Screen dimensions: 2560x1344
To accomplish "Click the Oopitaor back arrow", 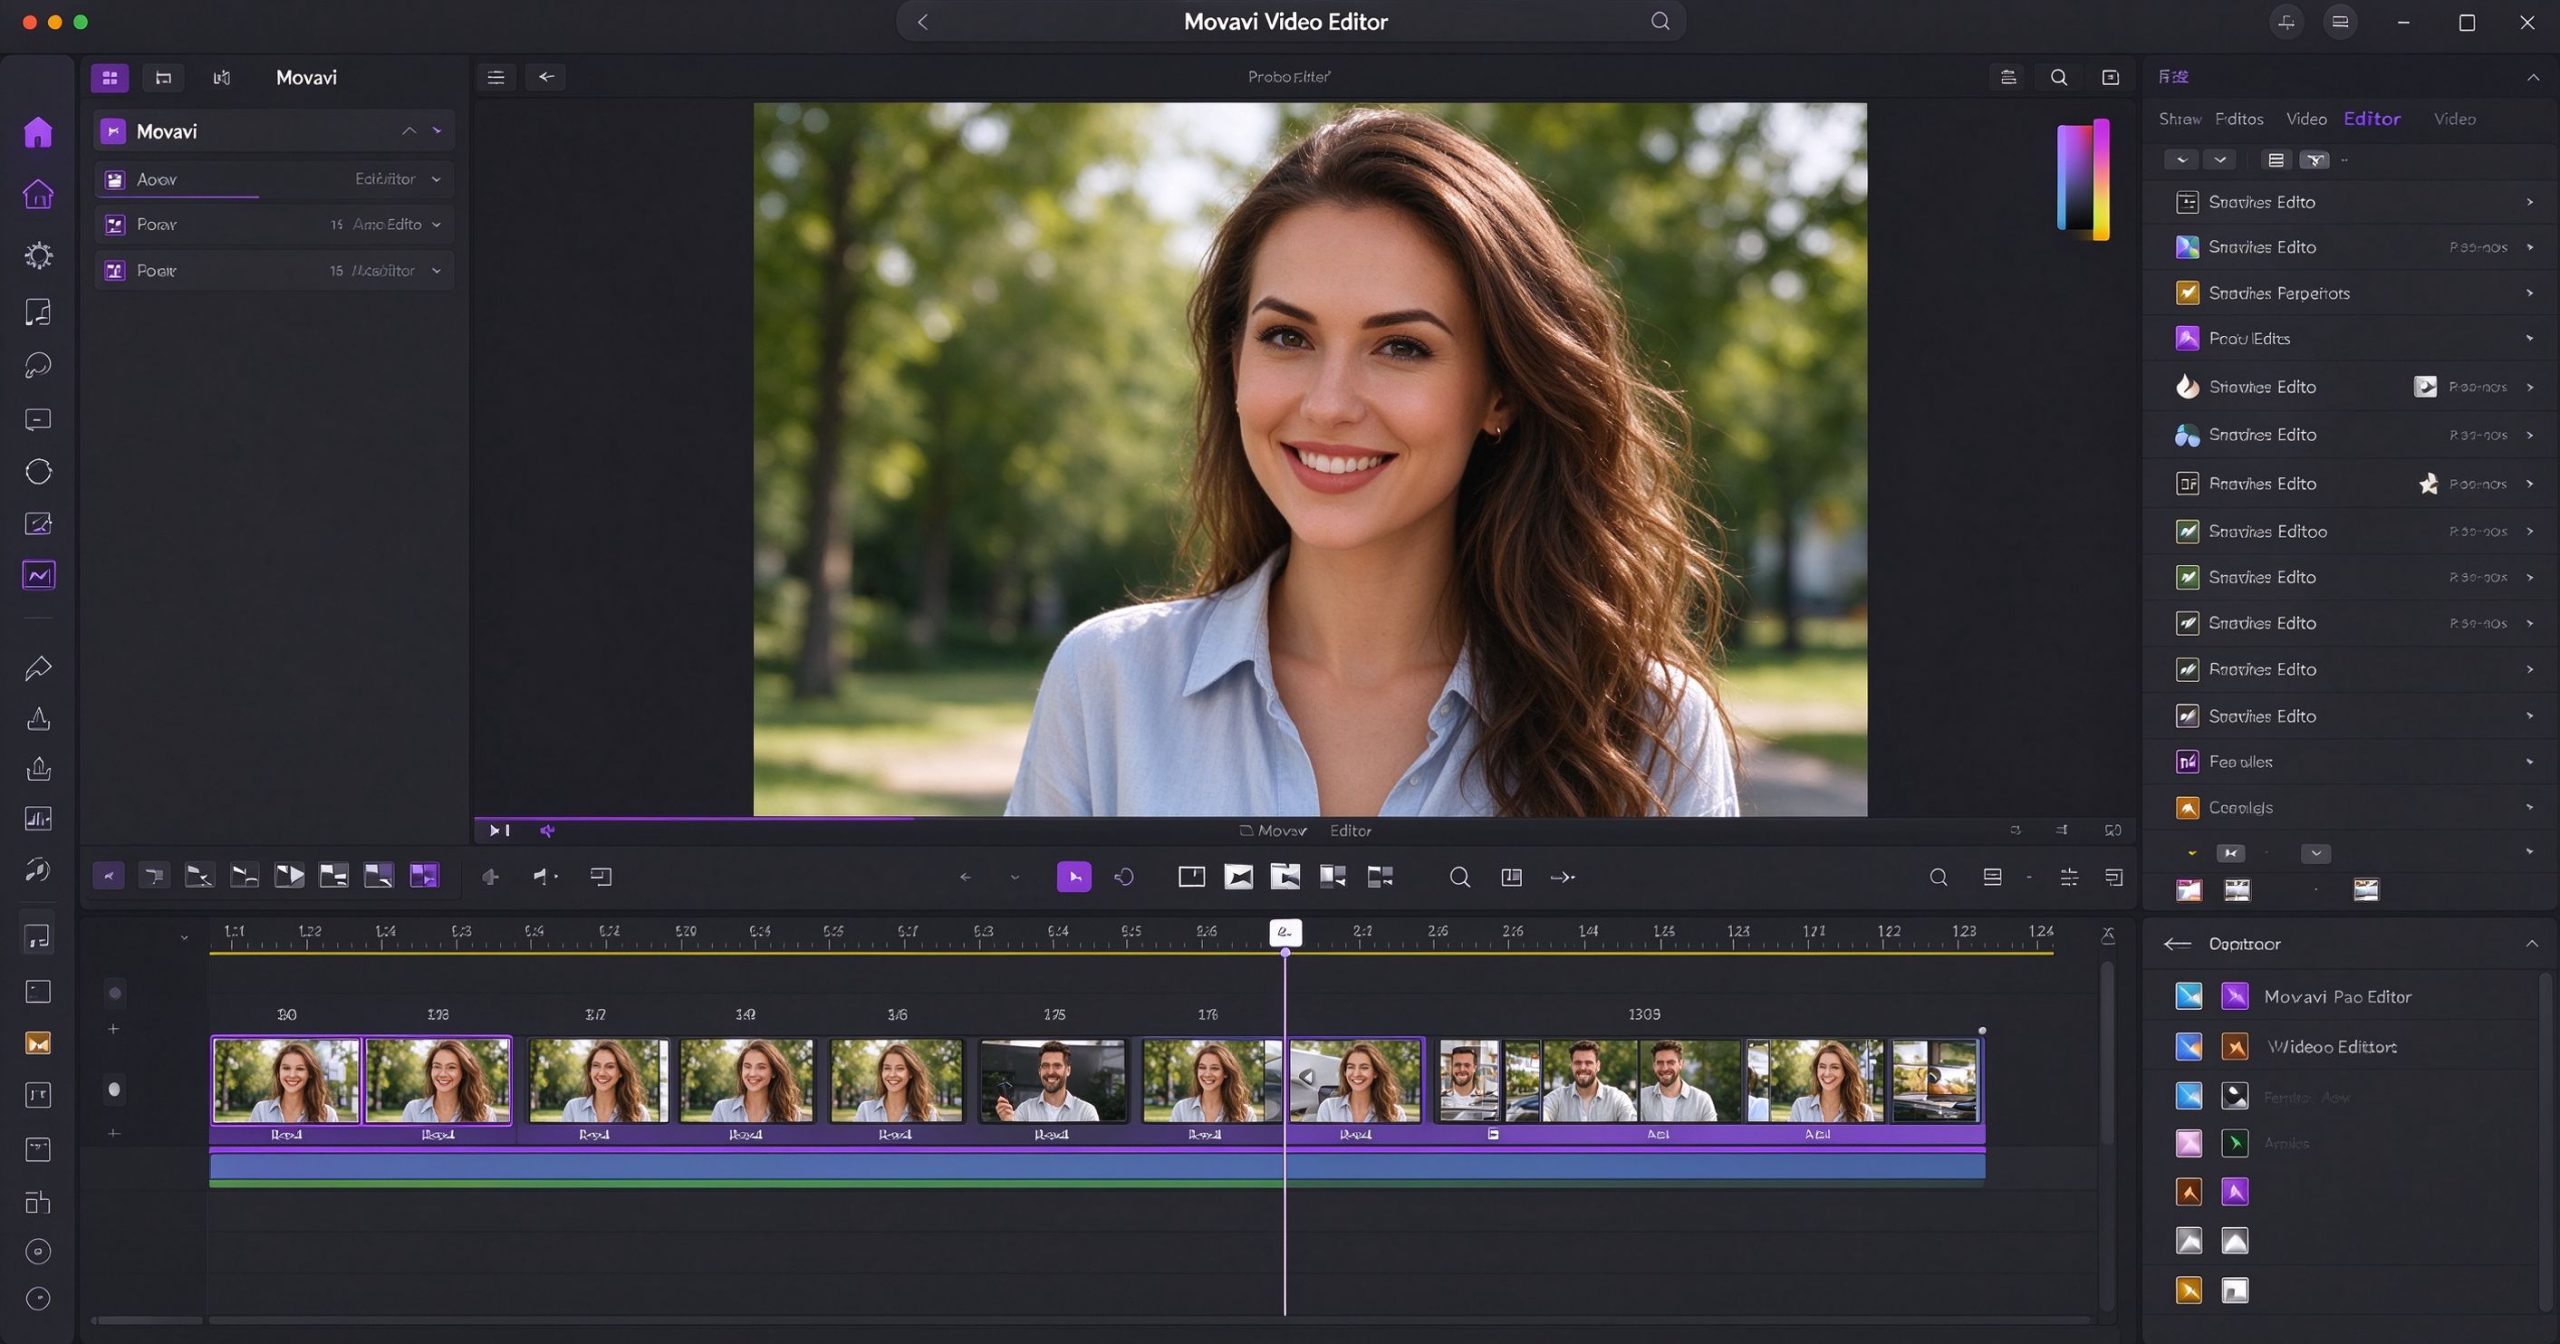I will [2176, 943].
